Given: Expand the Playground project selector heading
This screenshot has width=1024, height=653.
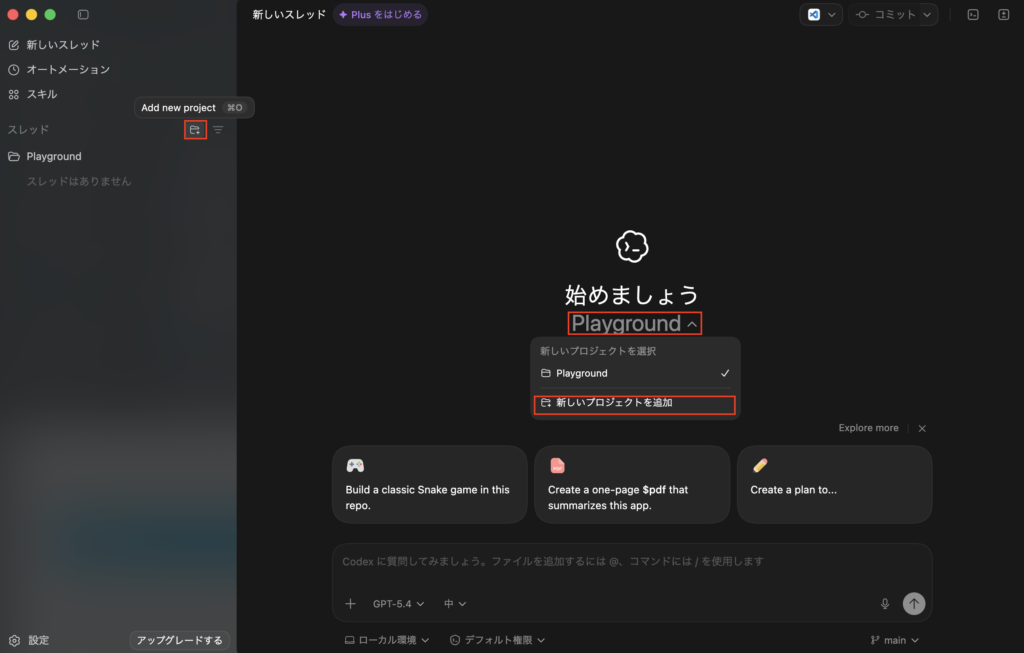Looking at the screenshot, I should click(634, 323).
